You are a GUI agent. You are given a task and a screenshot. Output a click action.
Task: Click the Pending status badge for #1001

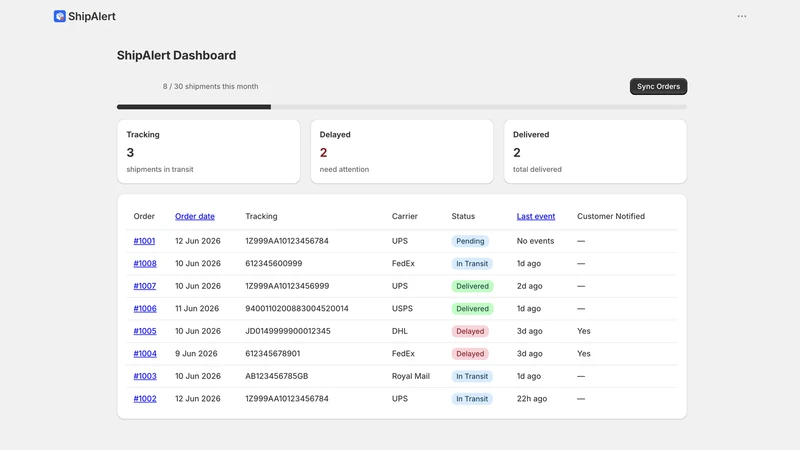click(x=470, y=241)
